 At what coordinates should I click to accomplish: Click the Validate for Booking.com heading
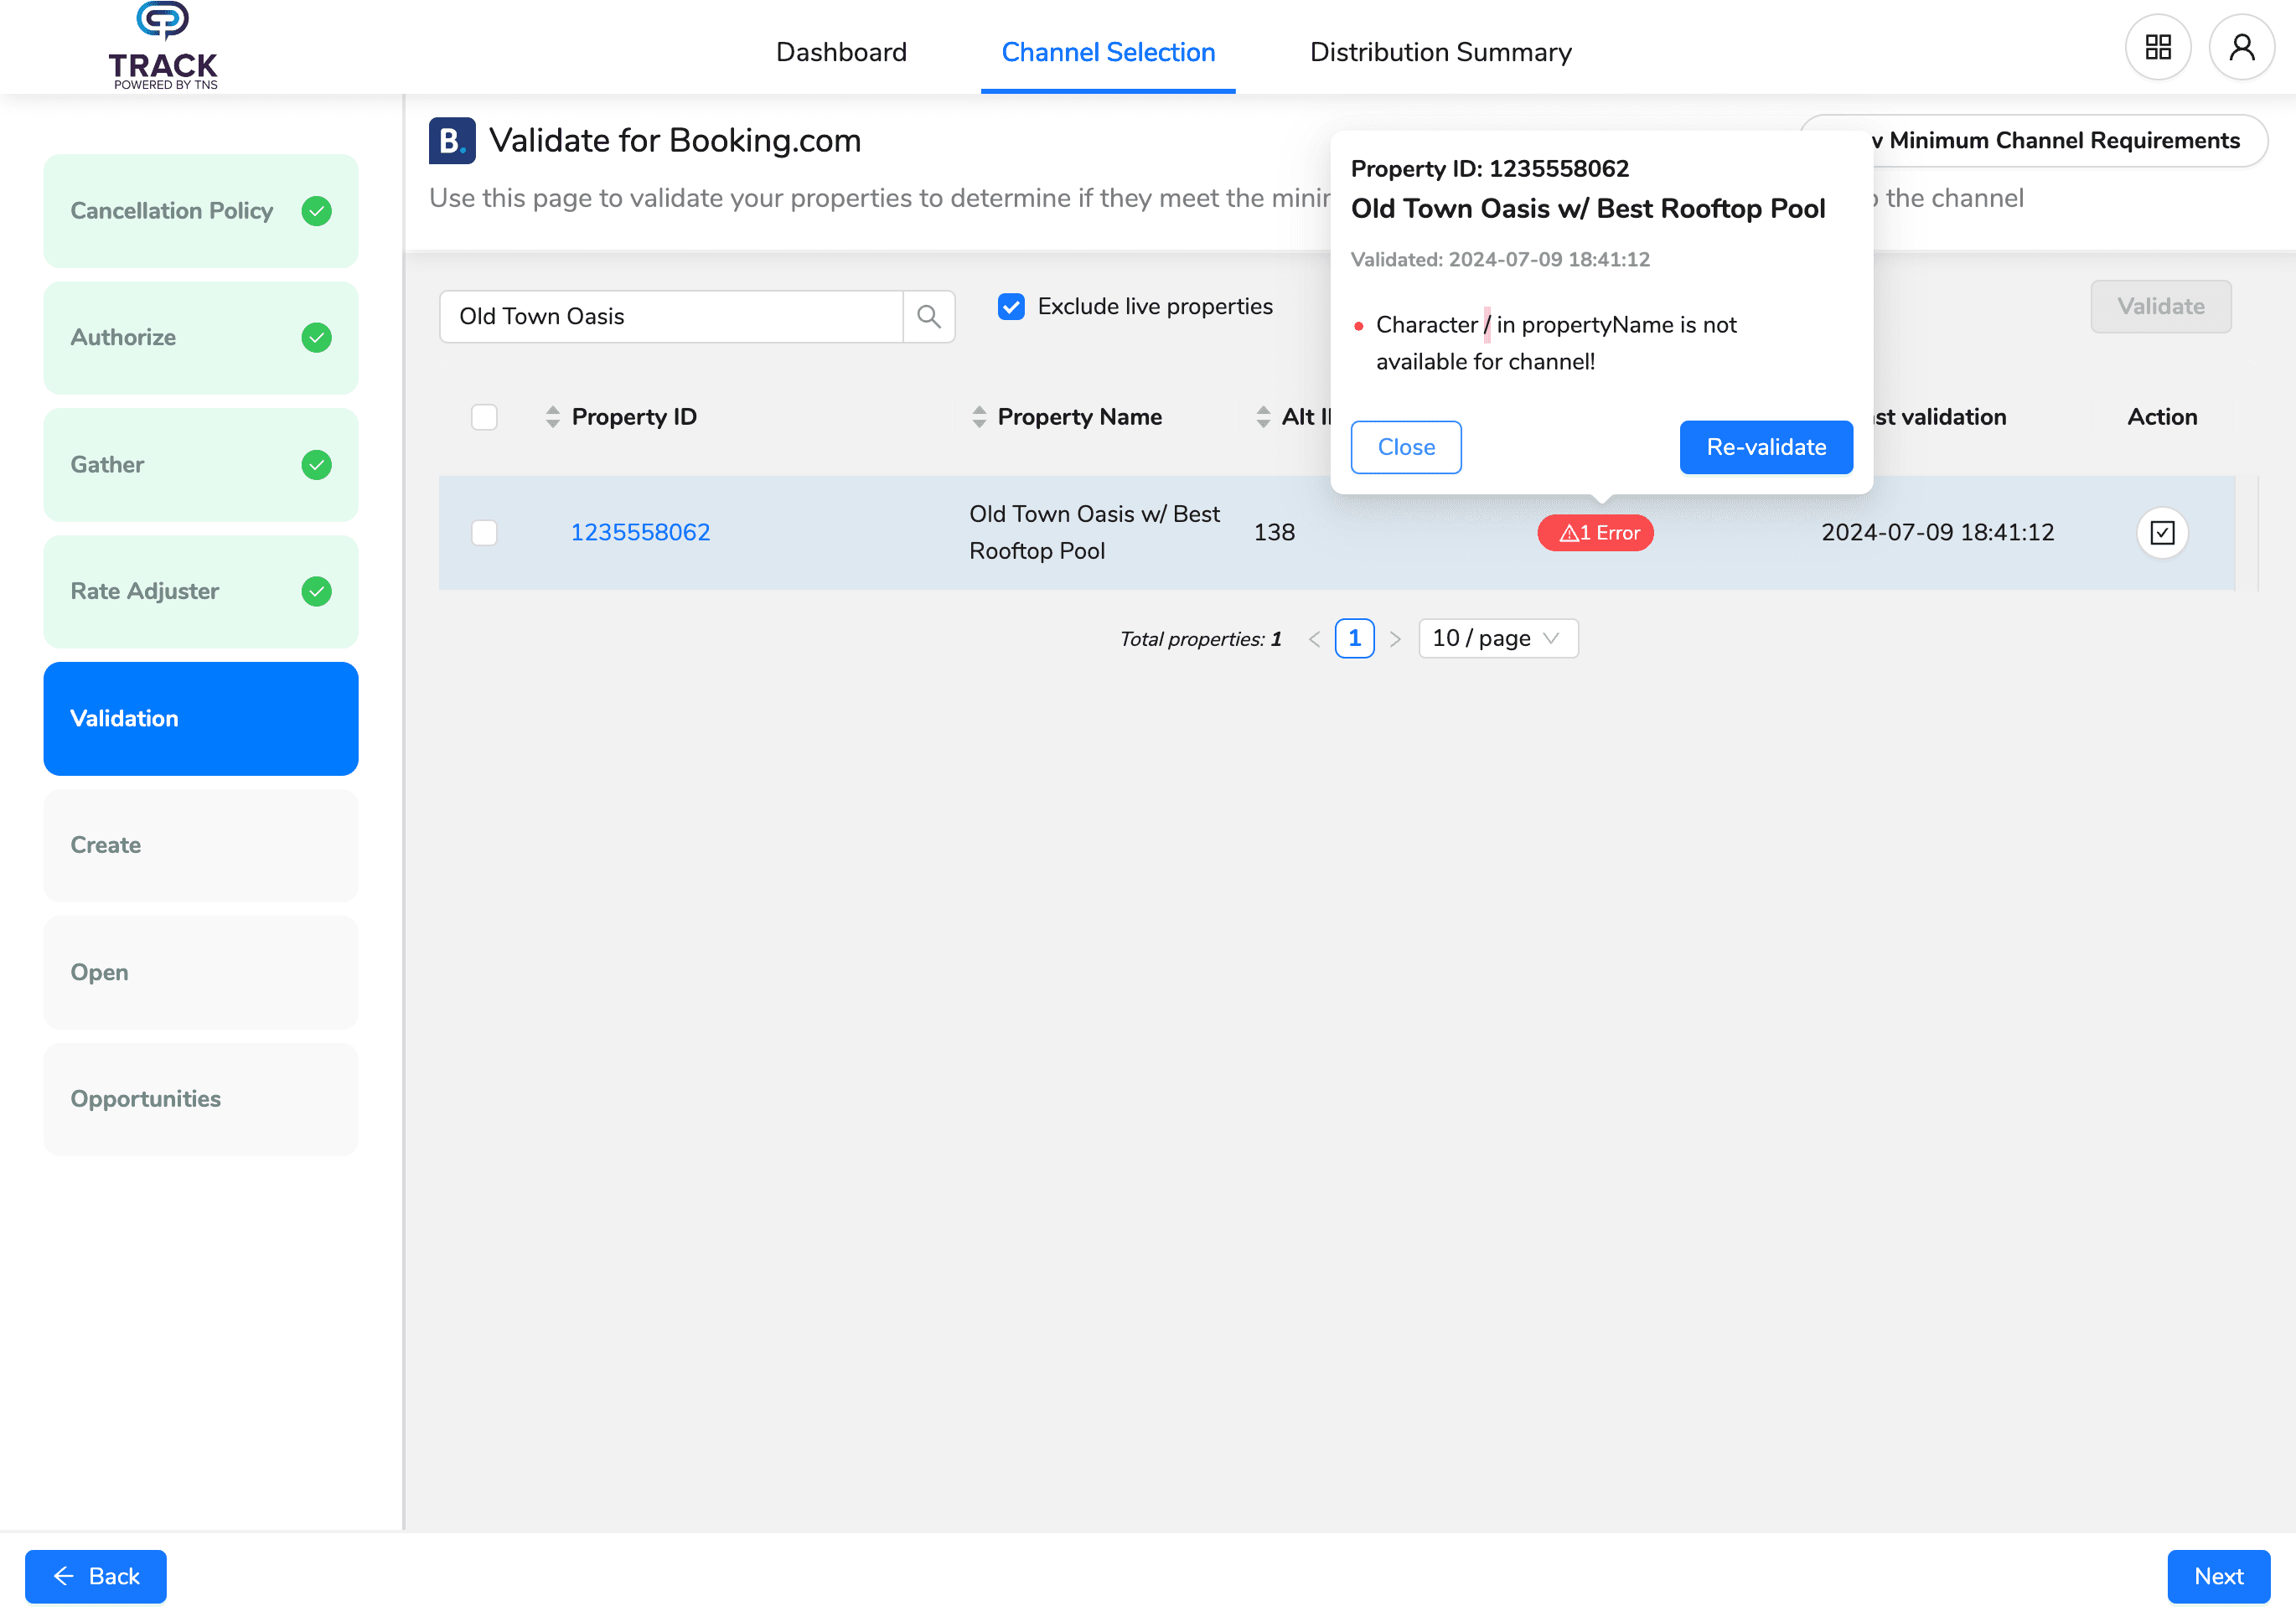coord(675,141)
